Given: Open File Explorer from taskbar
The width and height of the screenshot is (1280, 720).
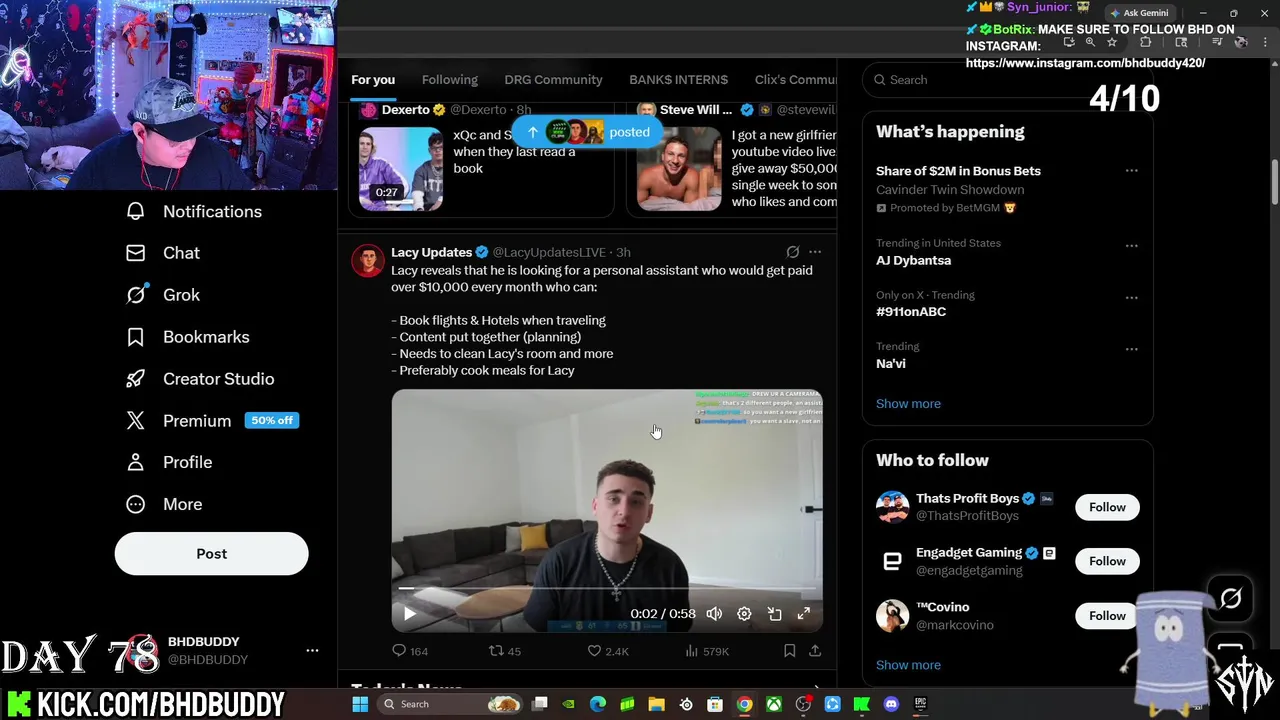Looking at the screenshot, I should click(x=656, y=704).
